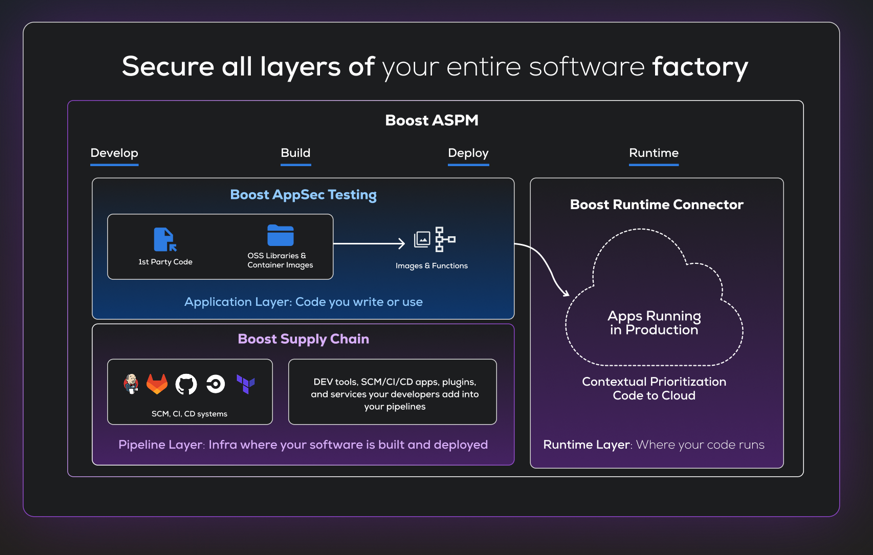
Task: Click the Boost Runtime Connector title
Action: point(656,204)
